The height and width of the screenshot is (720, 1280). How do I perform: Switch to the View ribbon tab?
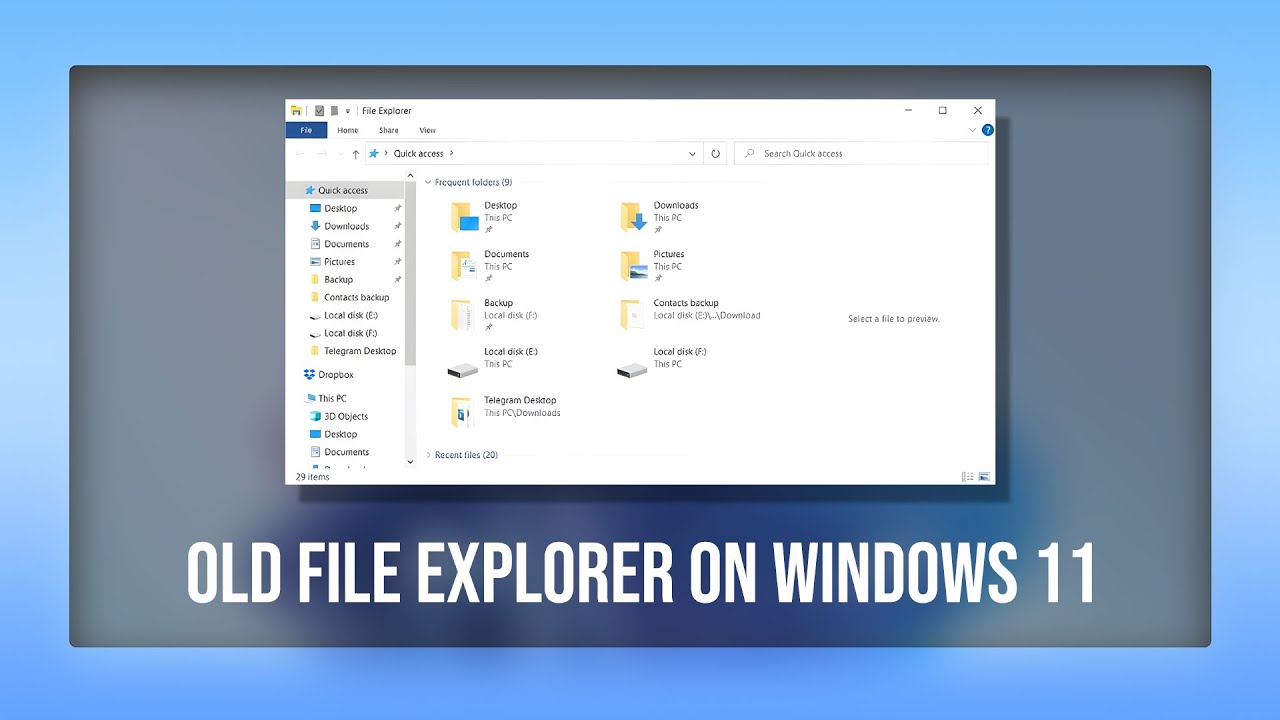click(x=428, y=130)
